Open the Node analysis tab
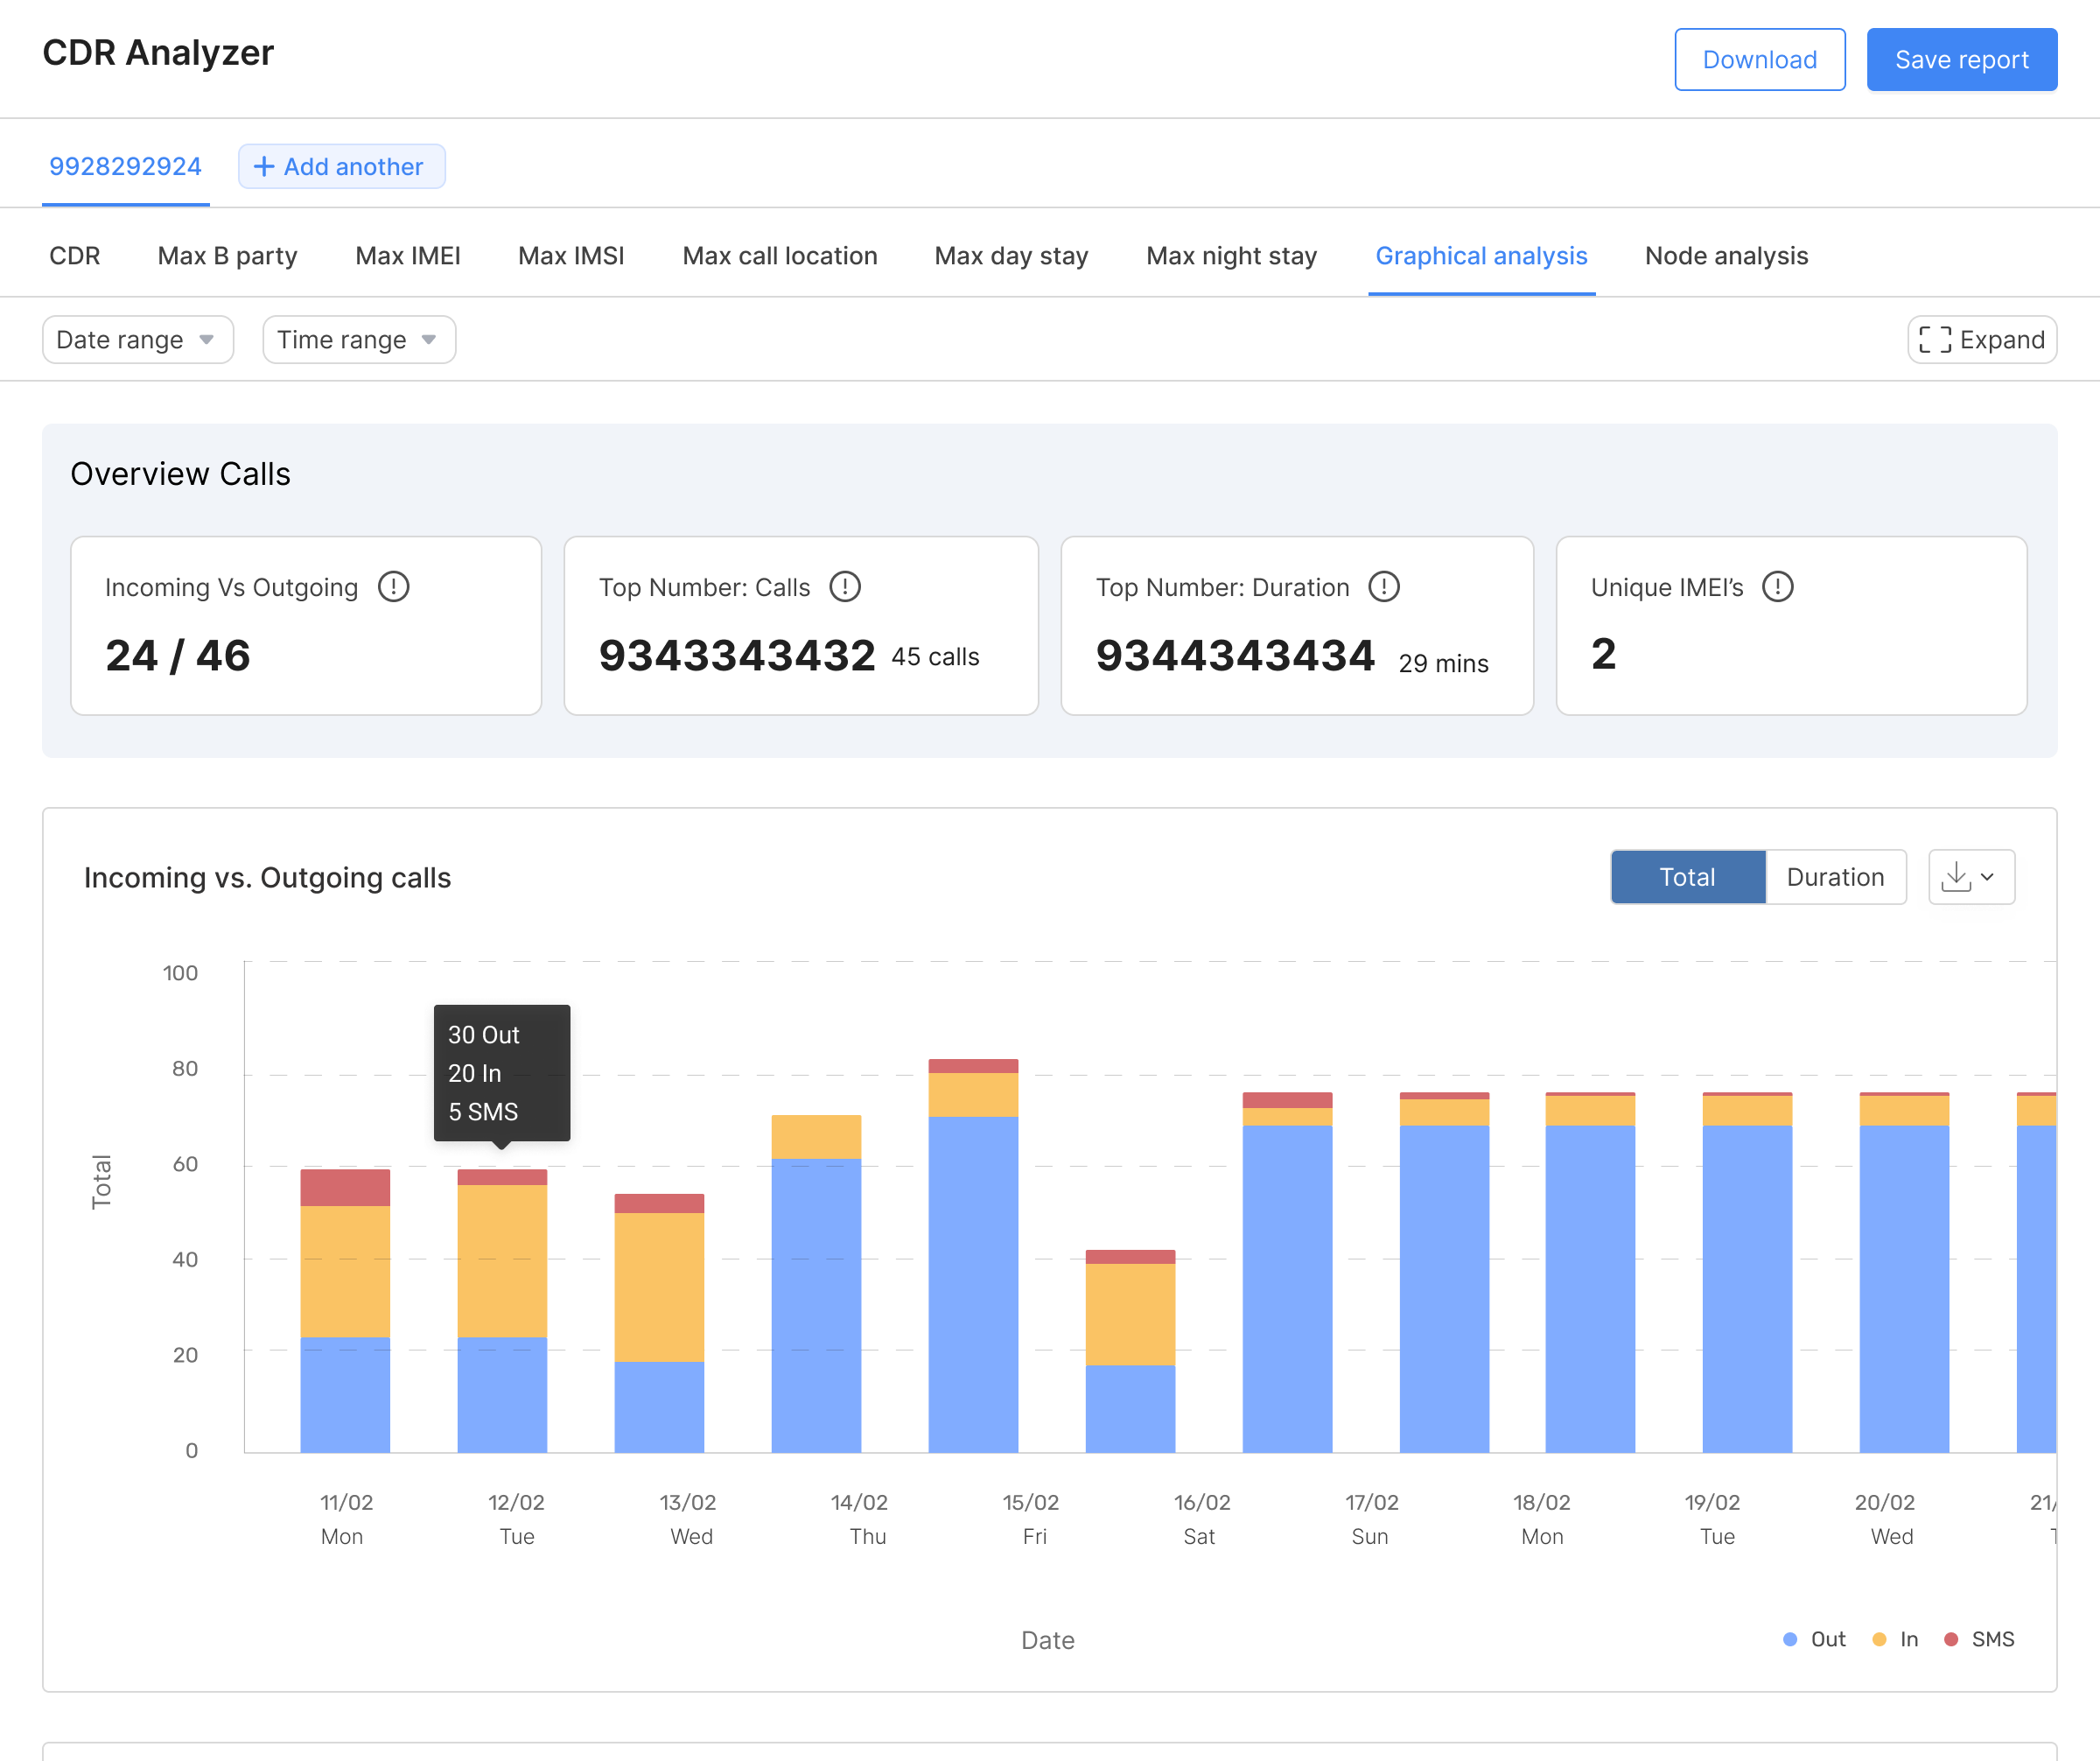 tap(1727, 256)
